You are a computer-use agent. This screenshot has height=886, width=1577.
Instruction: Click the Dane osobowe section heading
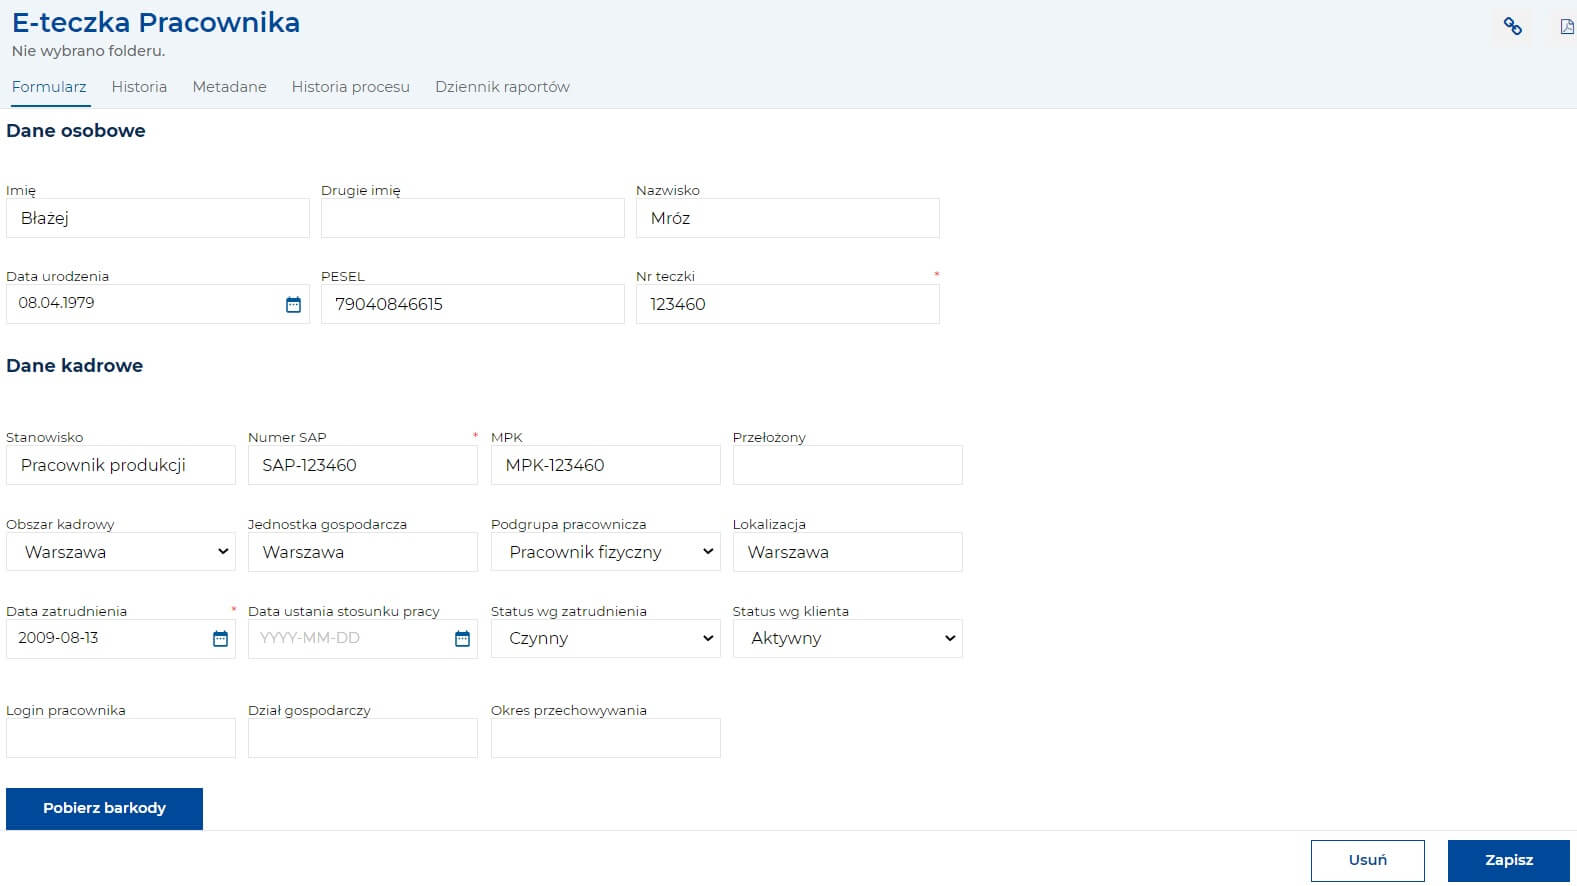coord(76,131)
